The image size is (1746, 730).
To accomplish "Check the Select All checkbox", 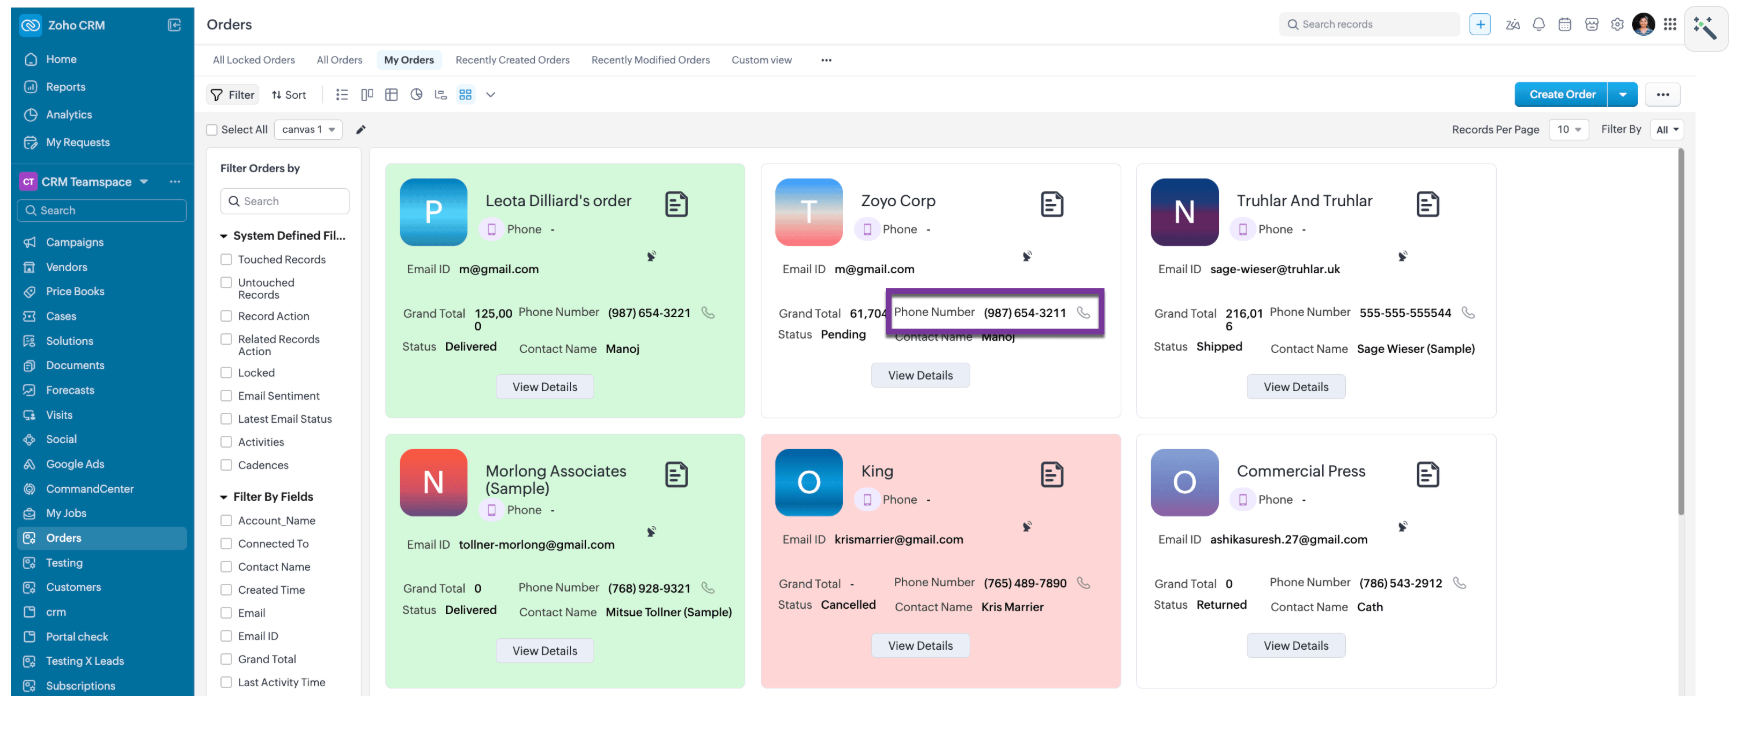I will pyautogui.click(x=212, y=130).
